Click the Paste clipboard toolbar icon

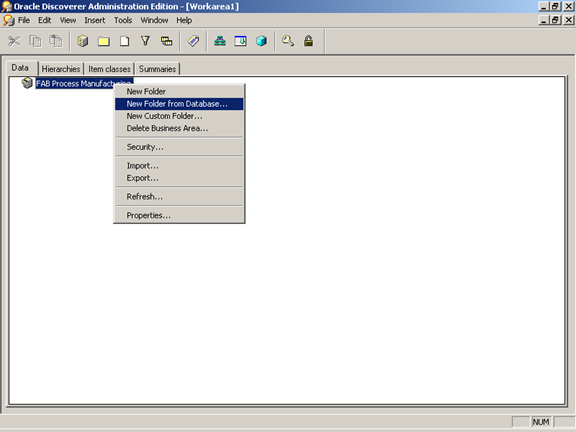tap(56, 41)
